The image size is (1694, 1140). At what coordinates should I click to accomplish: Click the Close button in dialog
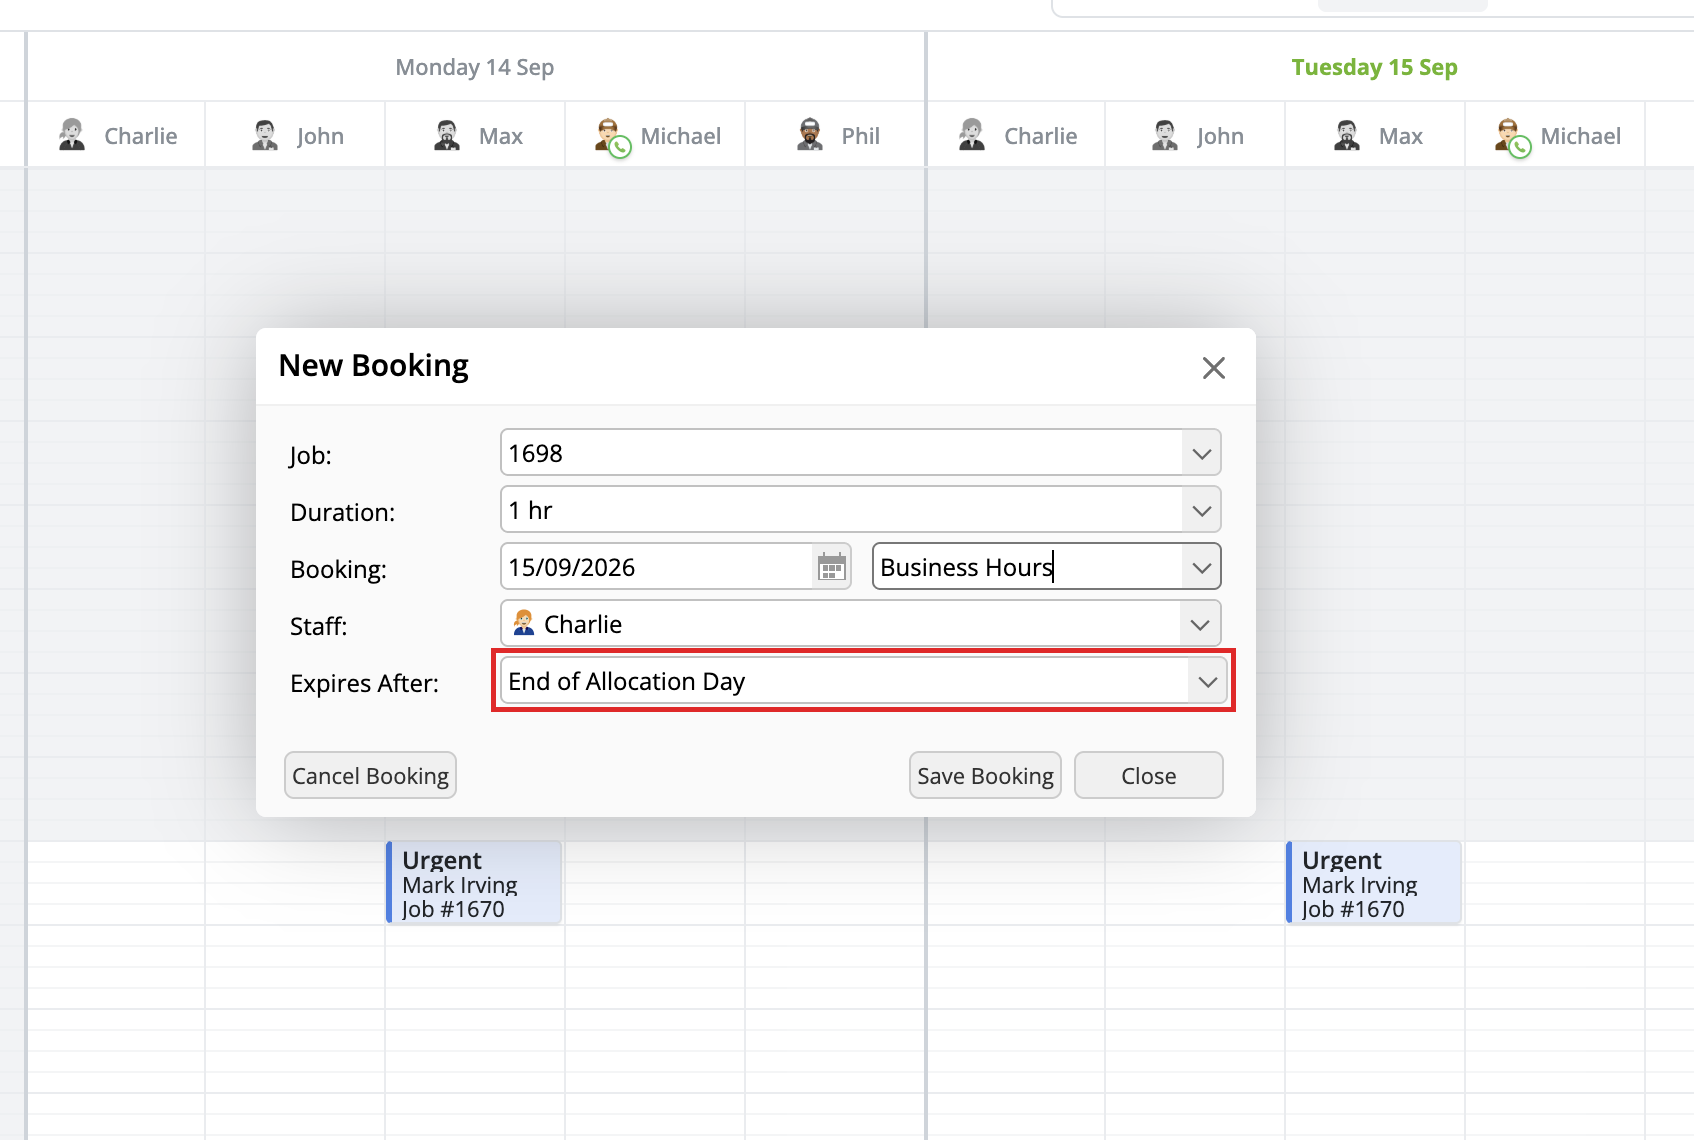pyautogui.click(x=1148, y=775)
